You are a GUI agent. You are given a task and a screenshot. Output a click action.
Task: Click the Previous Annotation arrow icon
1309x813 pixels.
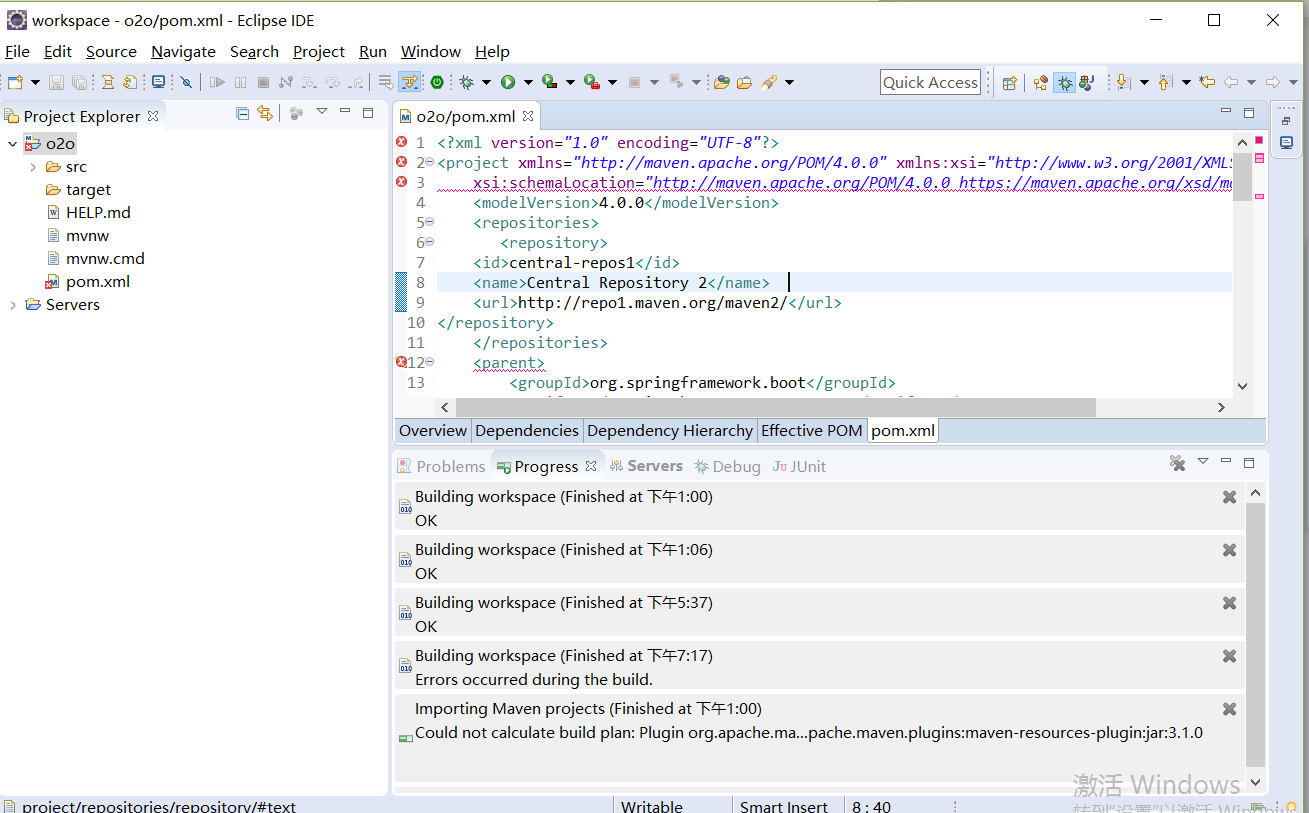click(x=1164, y=82)
